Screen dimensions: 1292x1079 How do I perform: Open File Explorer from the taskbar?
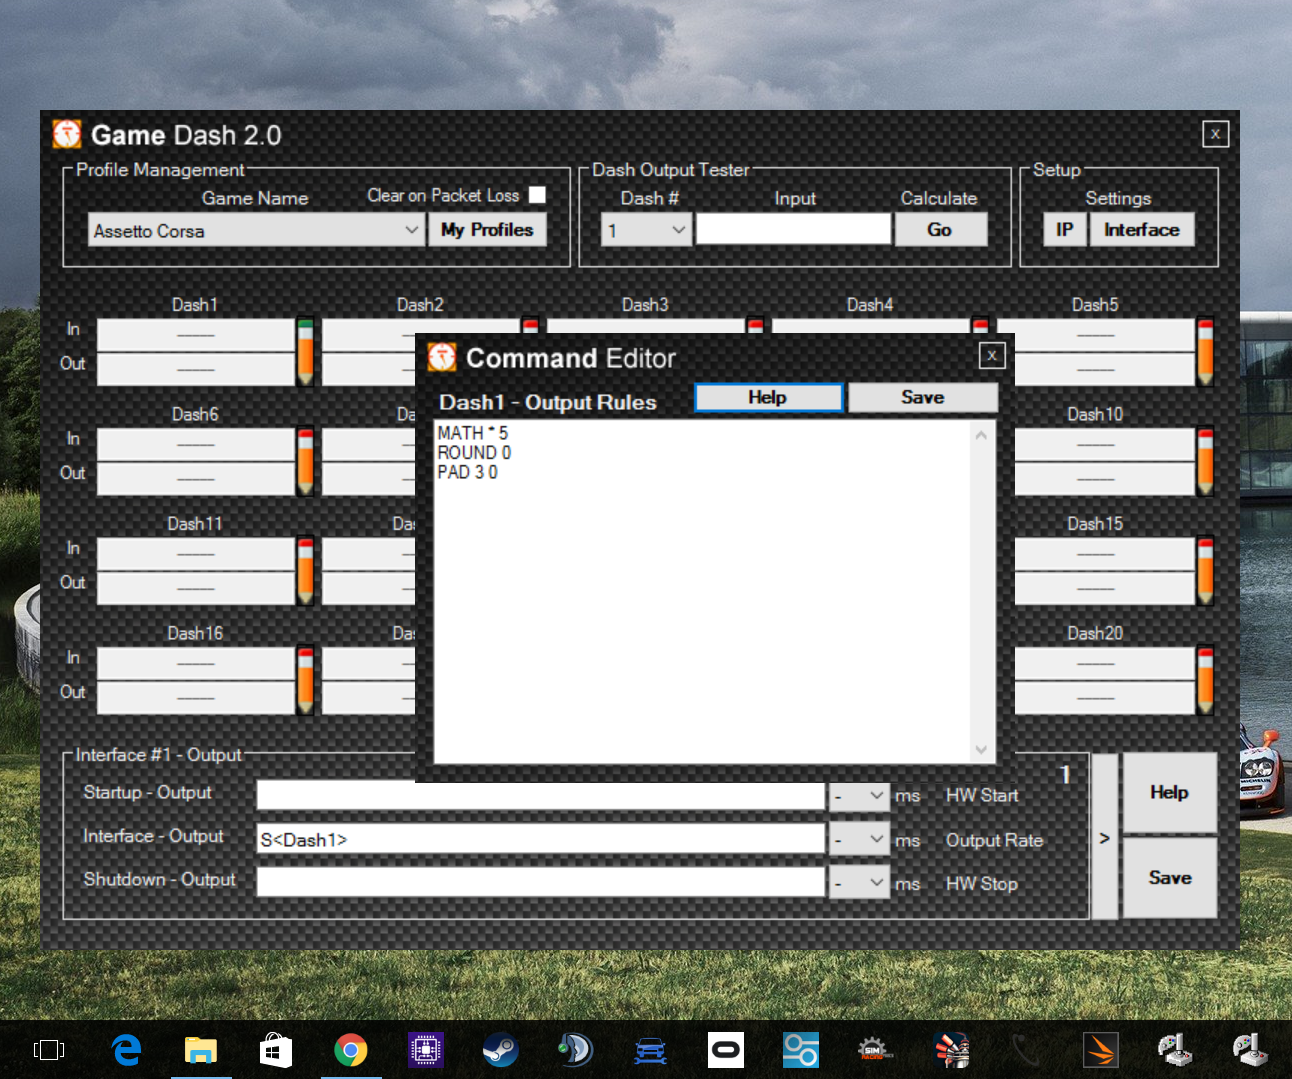click(x=201, y=1050)
